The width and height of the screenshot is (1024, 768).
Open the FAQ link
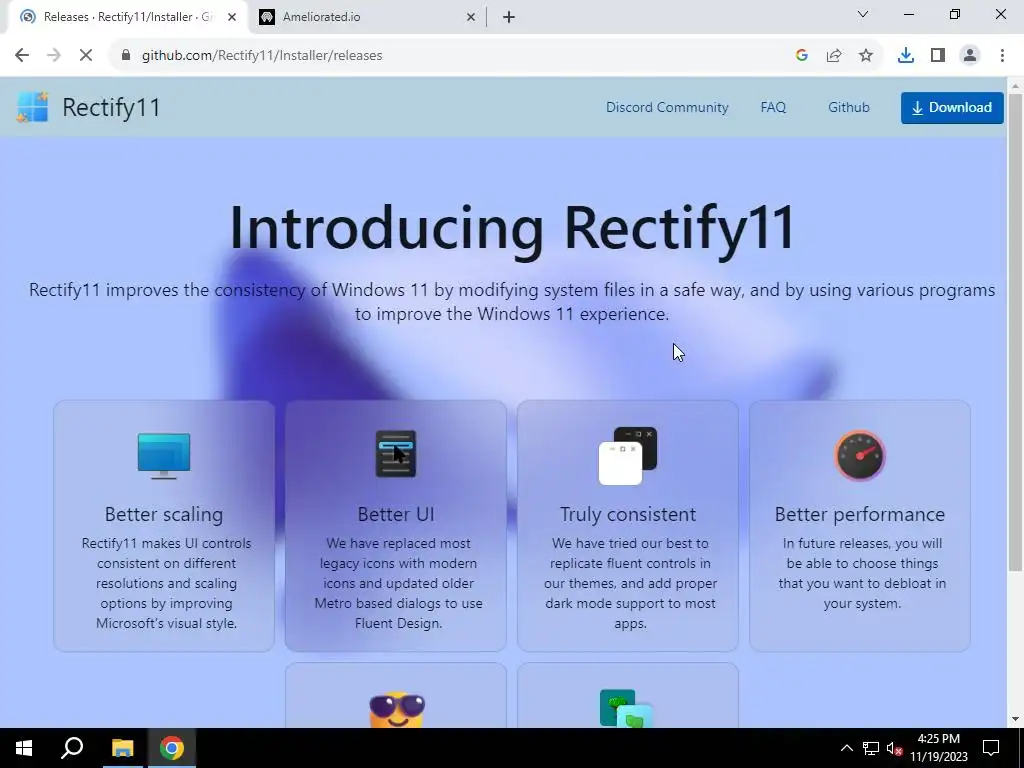(x=773, y=107)
